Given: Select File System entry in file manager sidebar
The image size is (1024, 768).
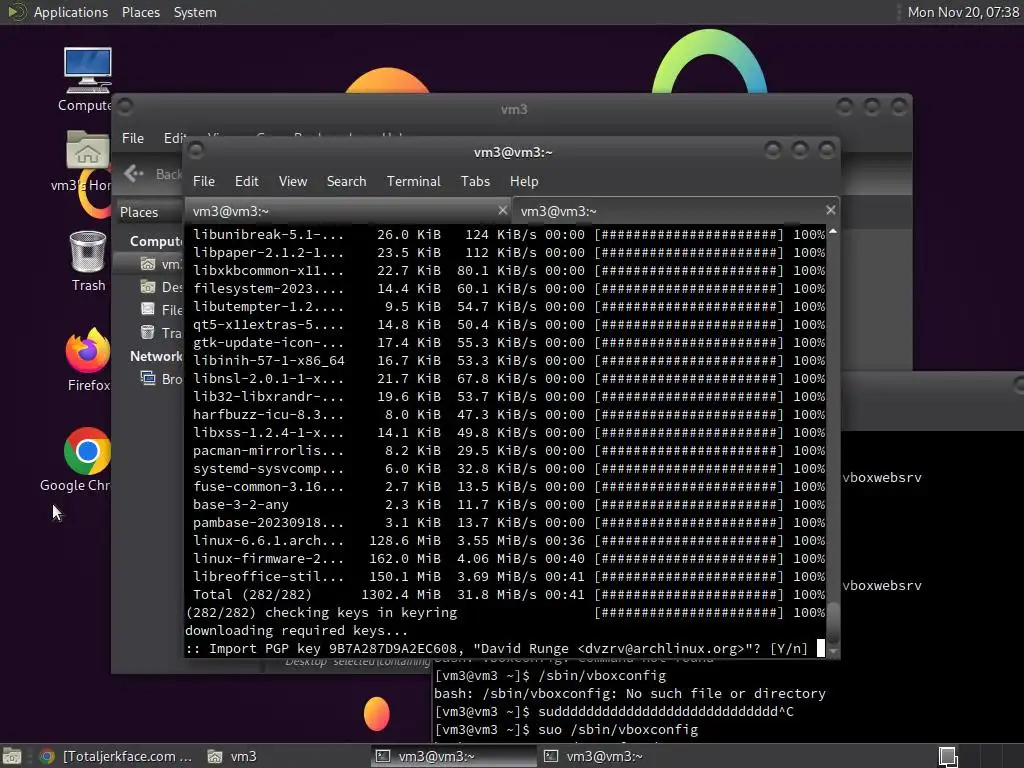Looking at the screenshot, I should coord(161,310).
